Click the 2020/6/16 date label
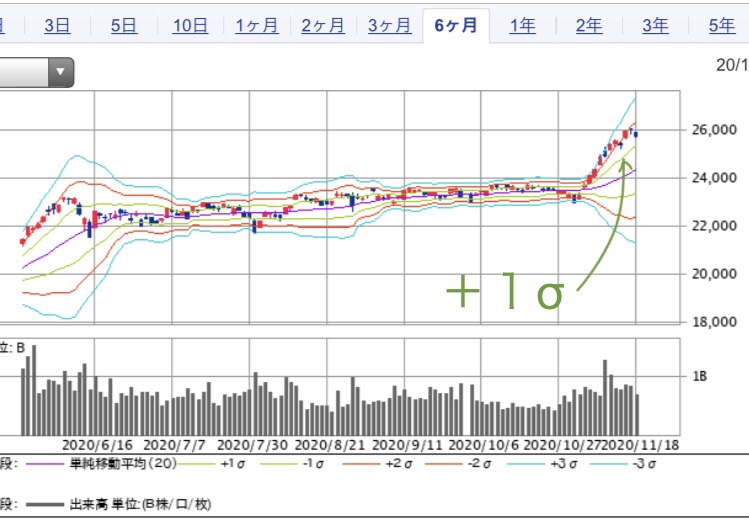 coord(97,445)
